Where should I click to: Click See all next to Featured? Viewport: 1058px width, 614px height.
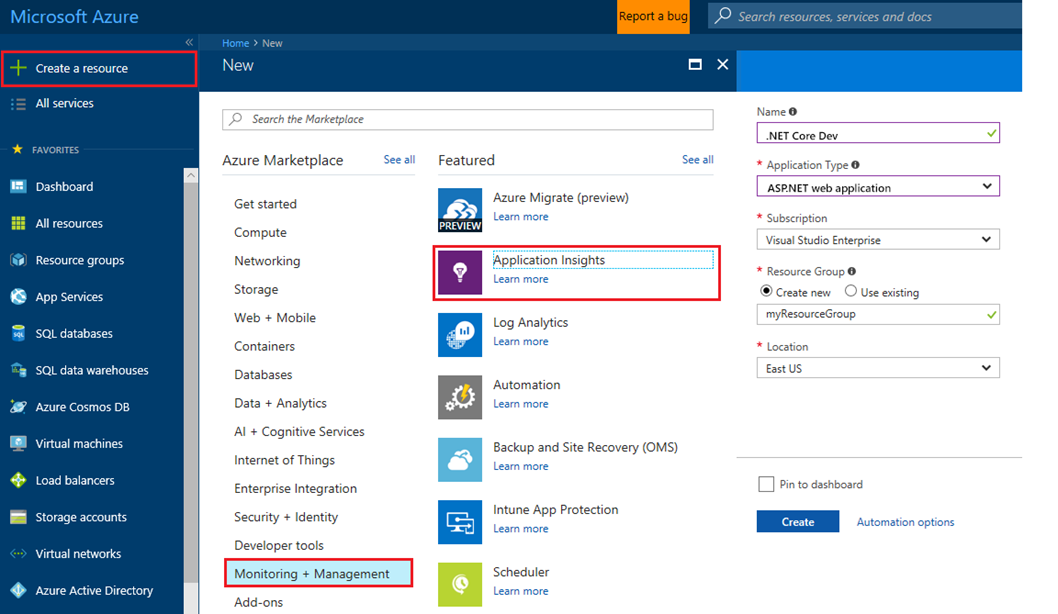pyautogui.click(x=698, y=159)
